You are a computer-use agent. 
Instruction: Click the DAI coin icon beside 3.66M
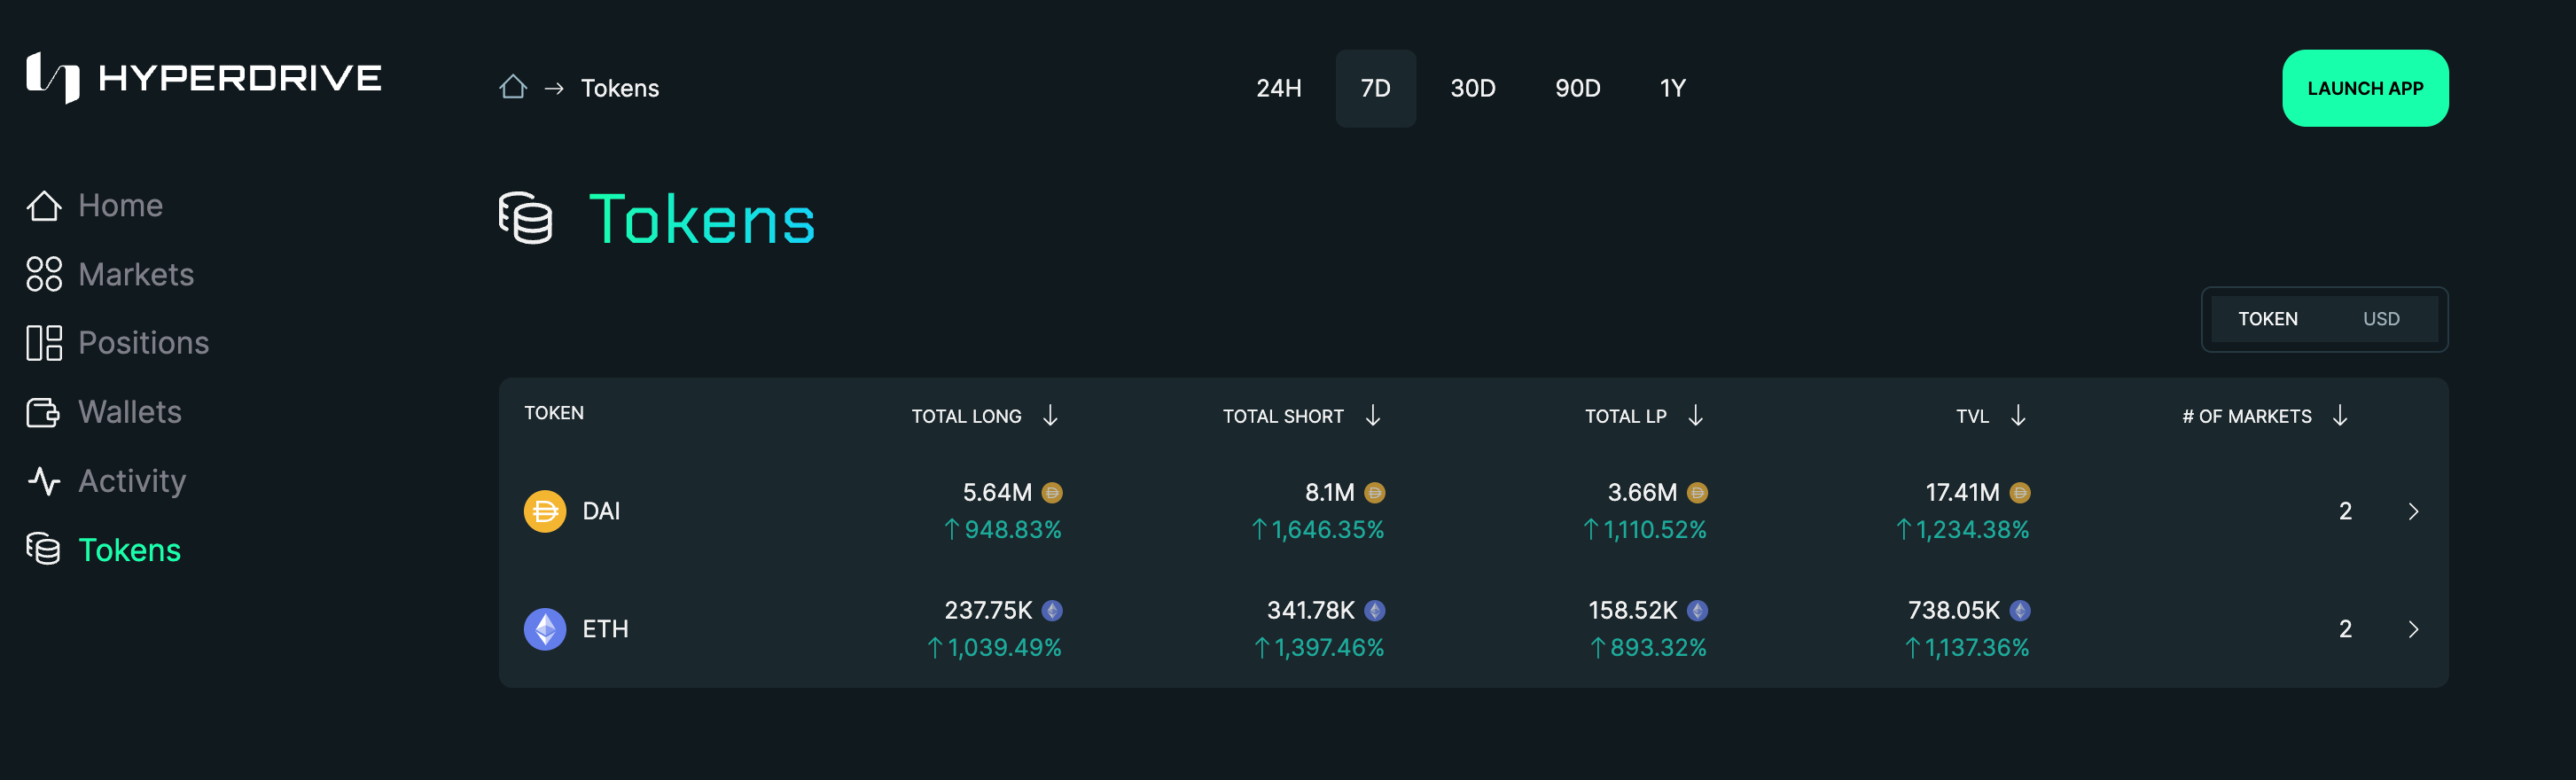[1697, 493]
